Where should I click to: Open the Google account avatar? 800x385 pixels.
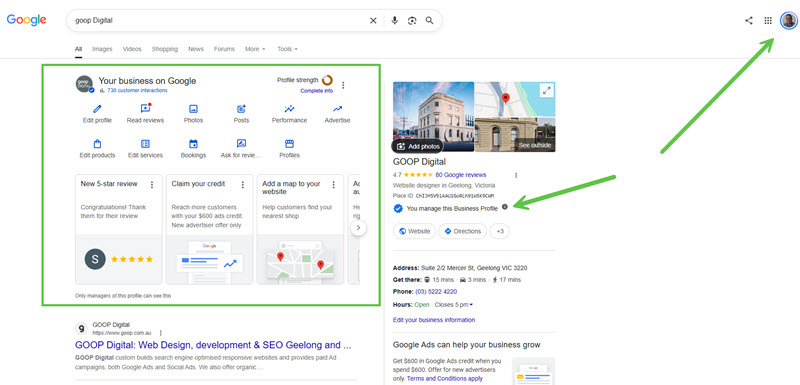tap(788, 20)
